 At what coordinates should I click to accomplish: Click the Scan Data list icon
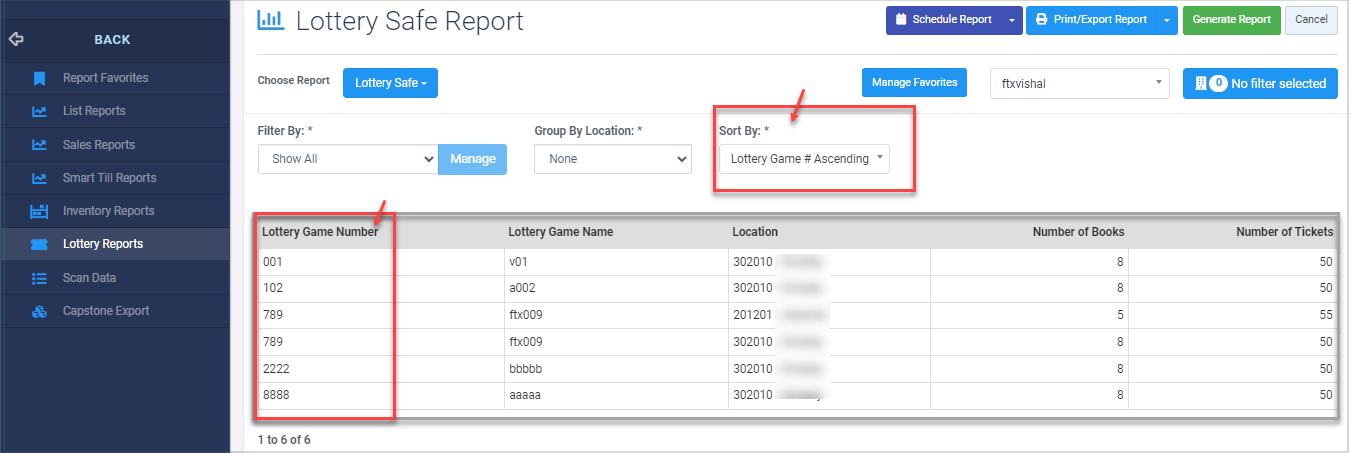pyautogui.click(x=39, y=278)
